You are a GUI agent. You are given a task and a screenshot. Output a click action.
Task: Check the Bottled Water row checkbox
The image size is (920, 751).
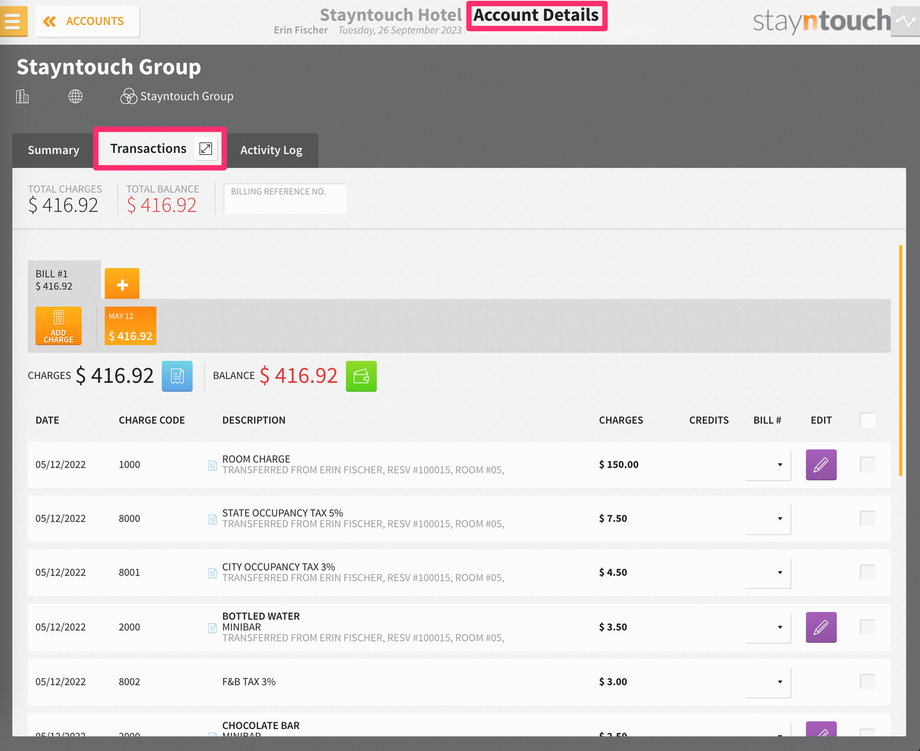tap(867, 627)
